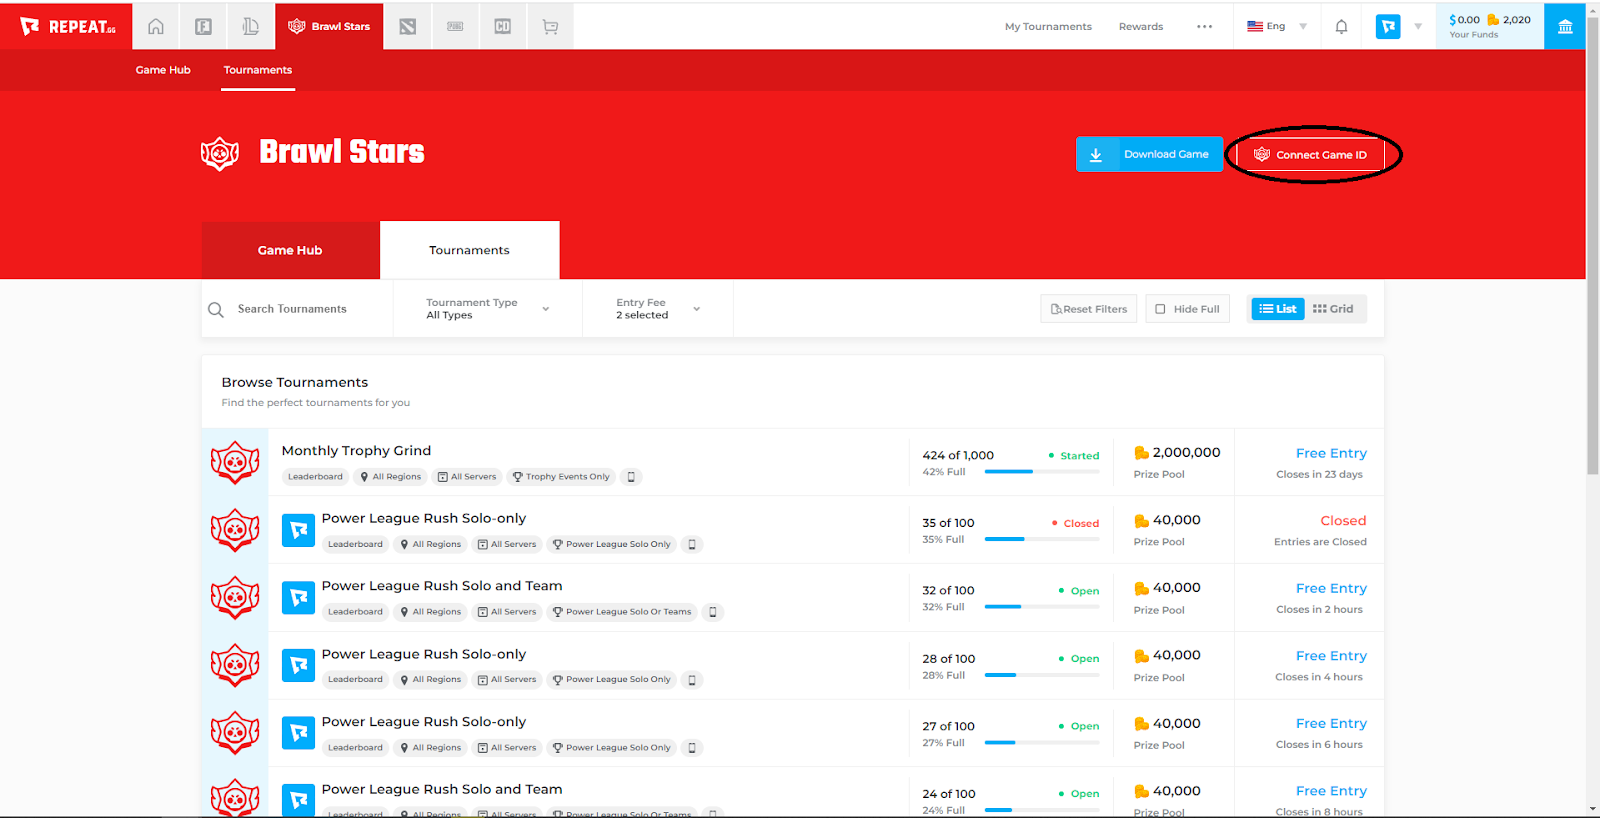Image resolution: width=1600 pixels, height=818 pixels.
Task: Select the Brawl Stars tab in top bar
Action: click(329, 27)
